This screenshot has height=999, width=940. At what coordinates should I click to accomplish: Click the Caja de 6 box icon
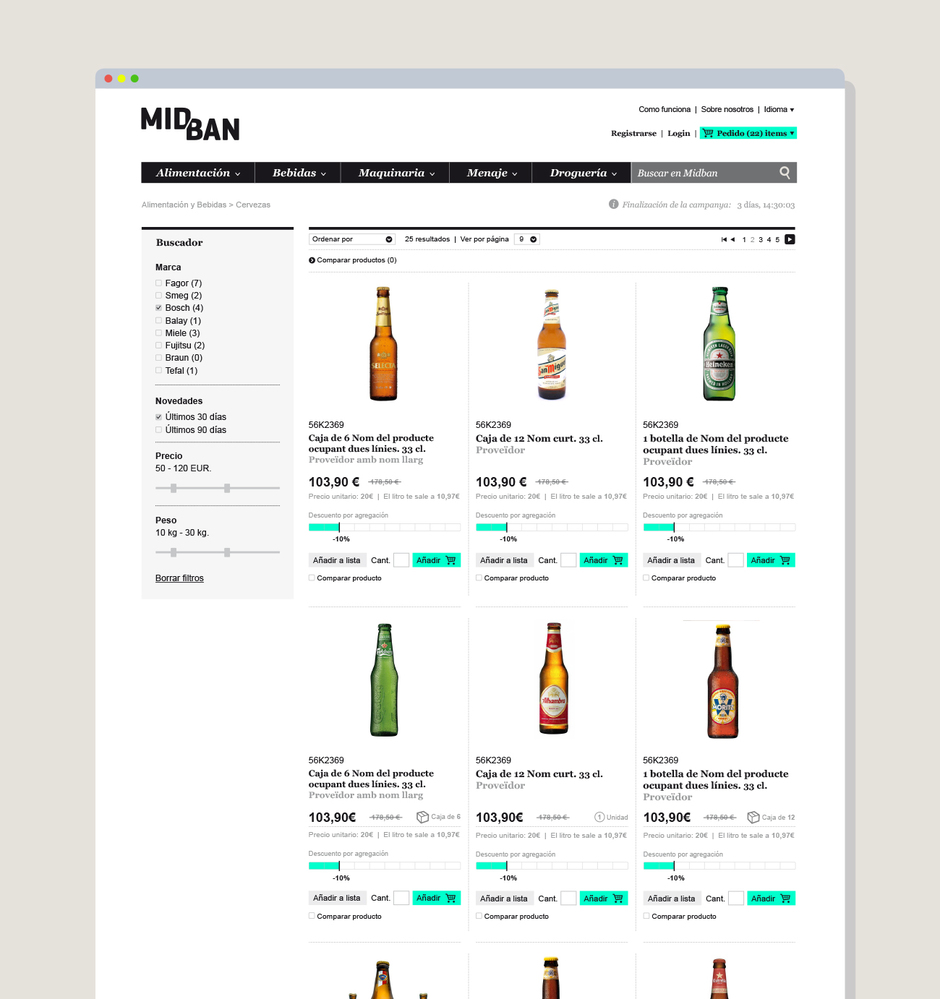pos(423,817)
